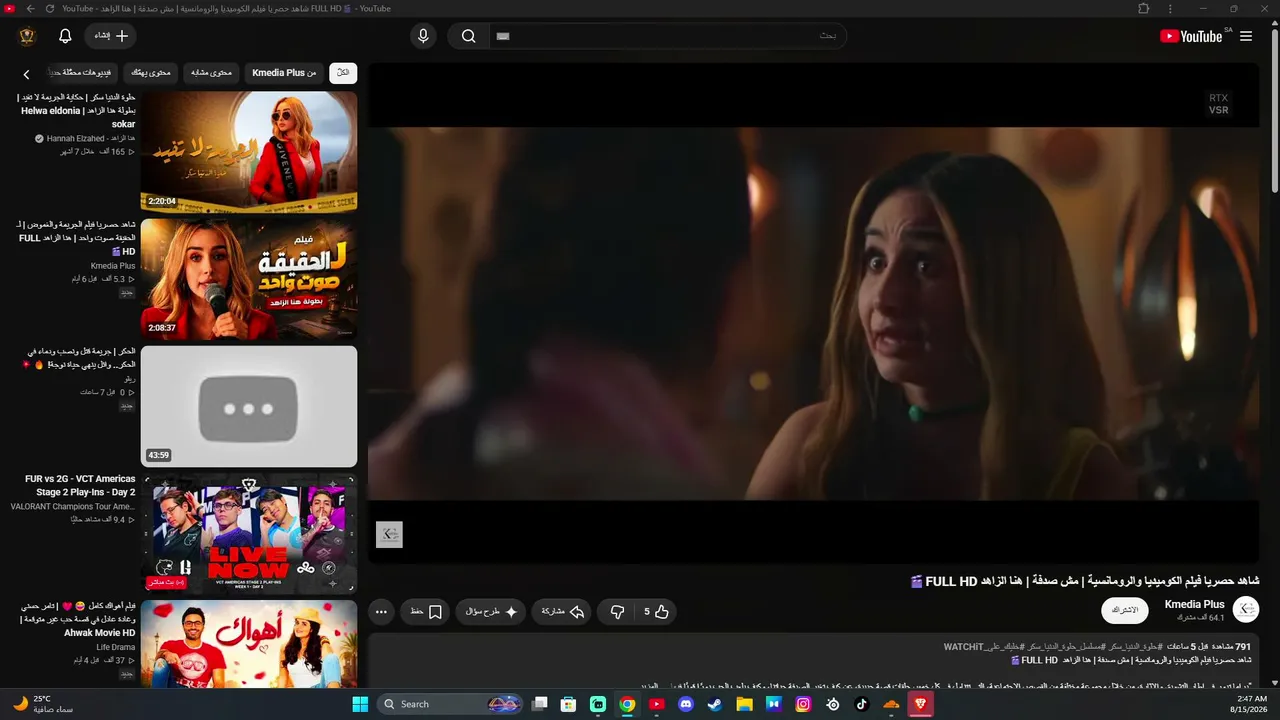Select the 'الكل' filter chip
Image resolution: width=1280 pixels, height=720 pixels.
coord(343,73)
